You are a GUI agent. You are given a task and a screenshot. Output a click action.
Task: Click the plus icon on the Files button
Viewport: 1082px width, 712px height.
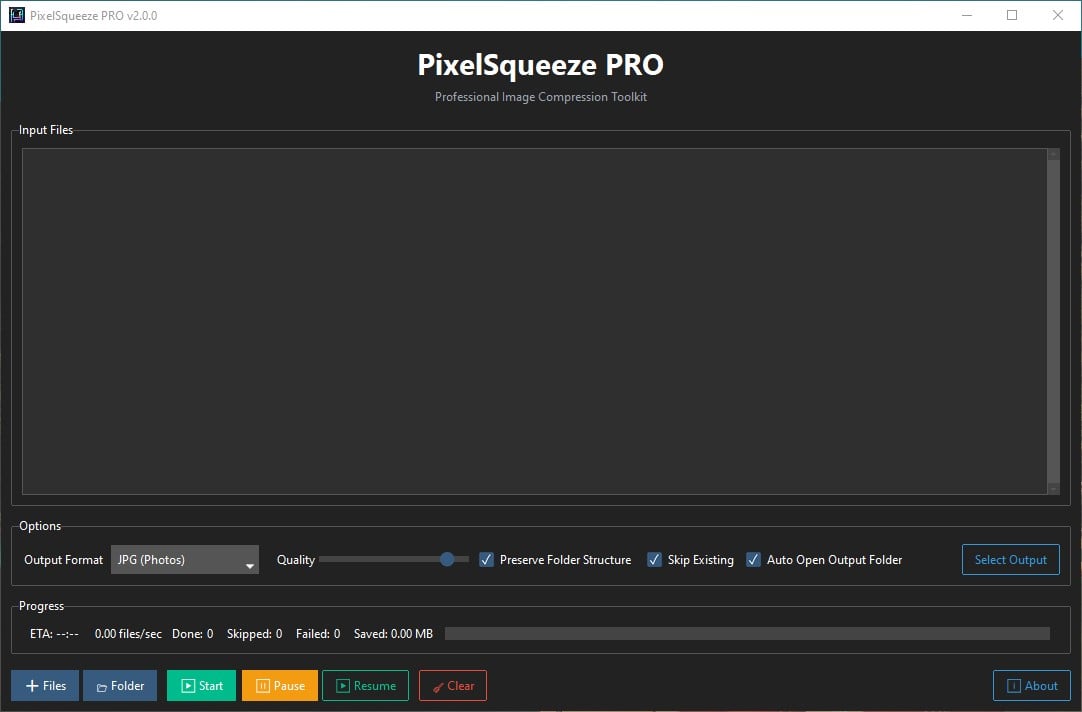pyautogui.click(x=31, y=685)
